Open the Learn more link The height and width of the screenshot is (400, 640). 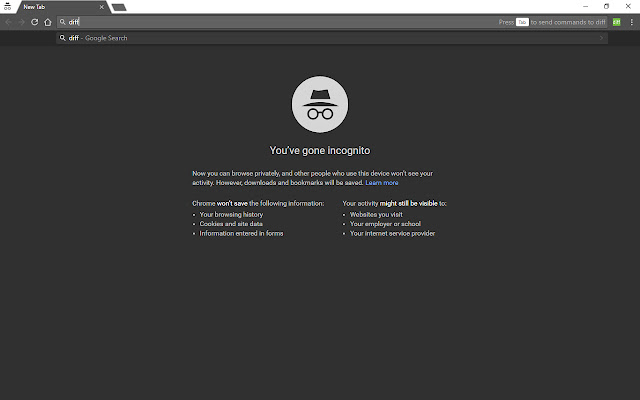(382, 182)
